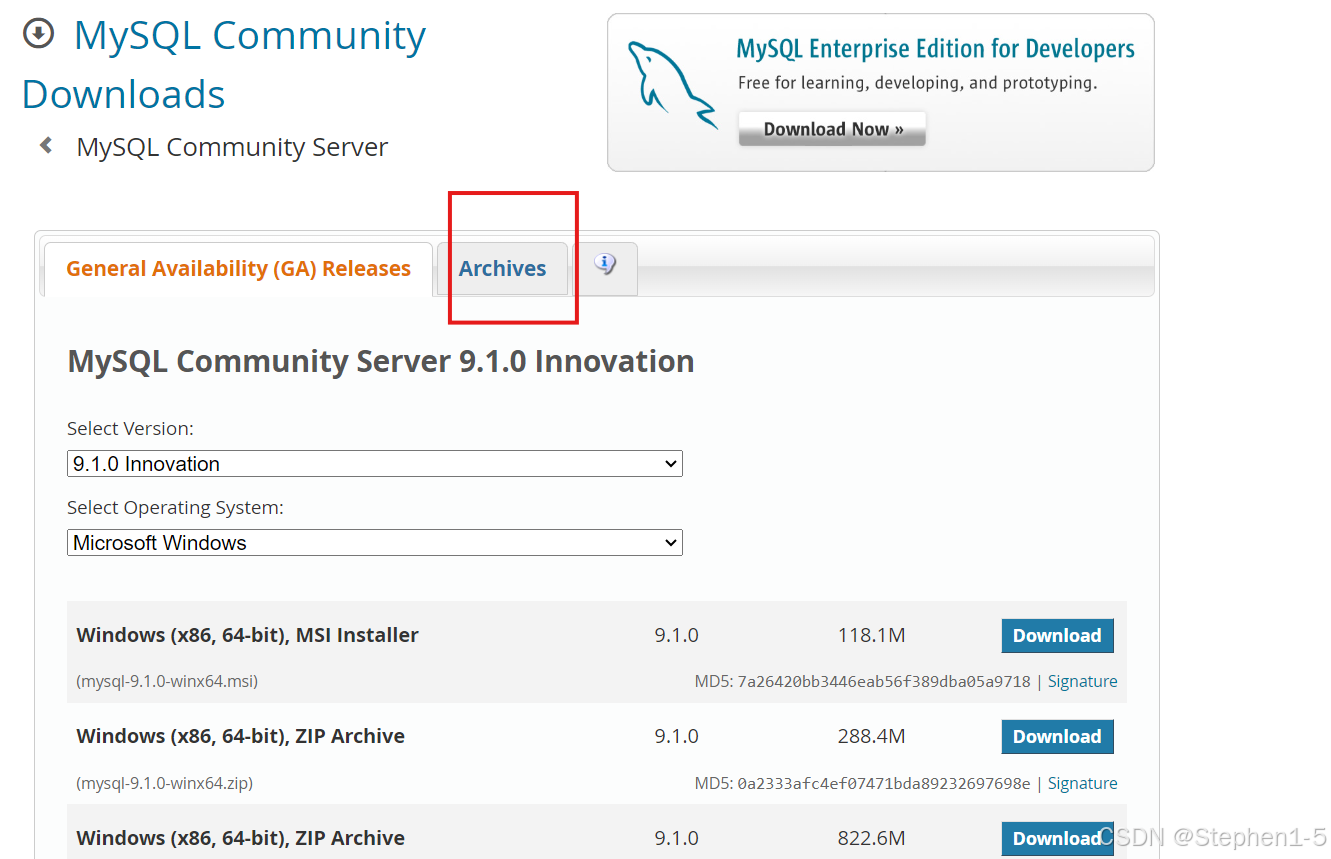Click filename (mysql-9.1.0-winx64.msi)

167,681
